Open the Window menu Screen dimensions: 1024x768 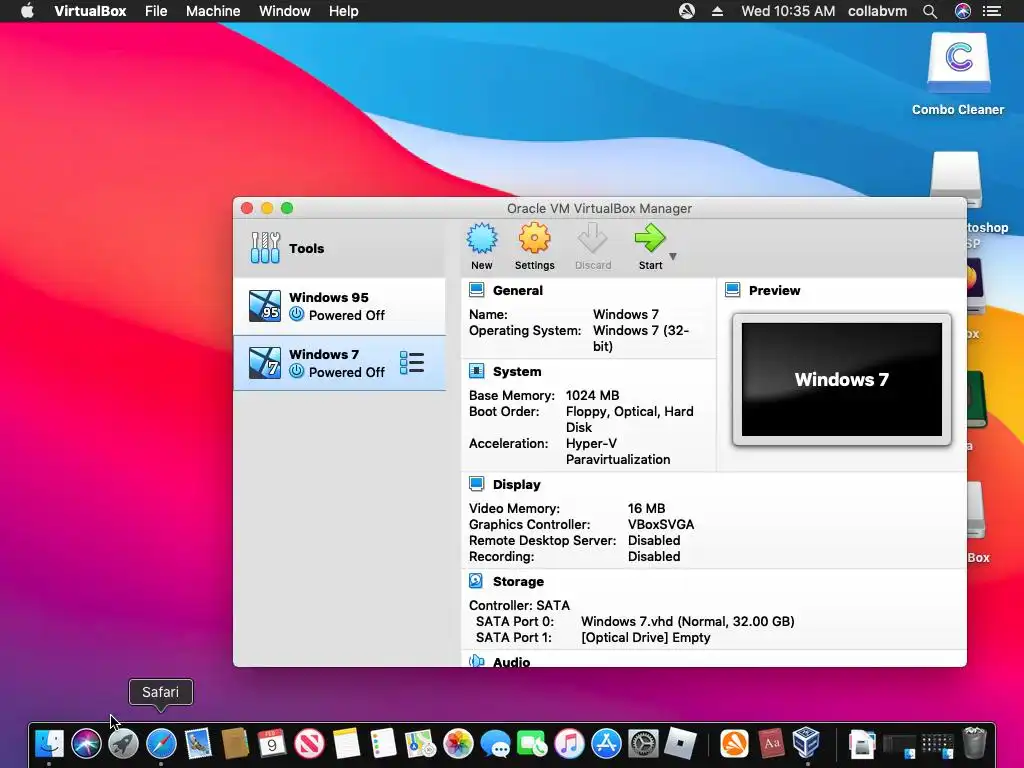pos(285,11)
